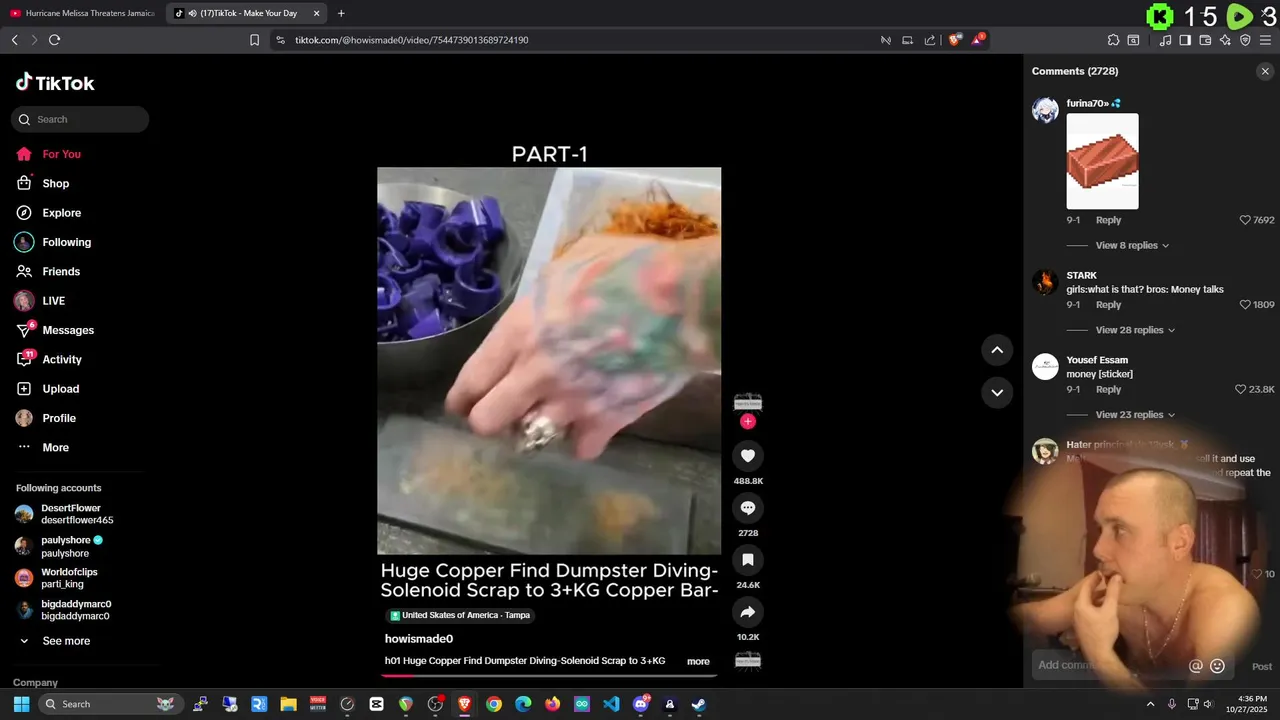Click the TikTok search field
Viewport: 1280px width, 720px height.
coord(80,119)
